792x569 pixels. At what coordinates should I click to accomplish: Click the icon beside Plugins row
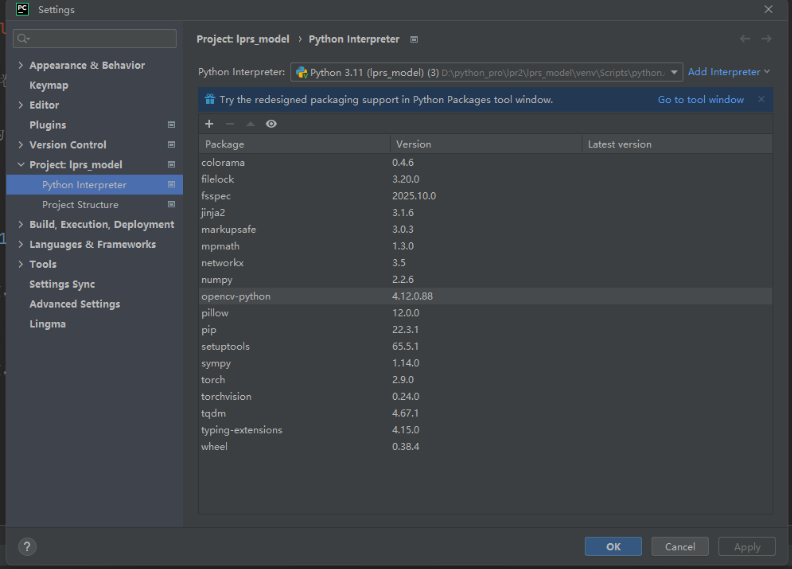171,125
